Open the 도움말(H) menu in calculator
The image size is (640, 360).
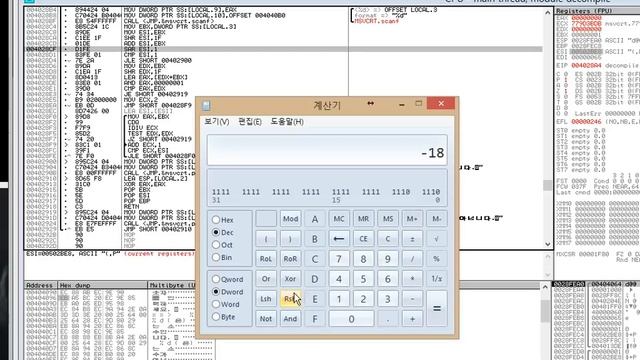coord(287,122)
